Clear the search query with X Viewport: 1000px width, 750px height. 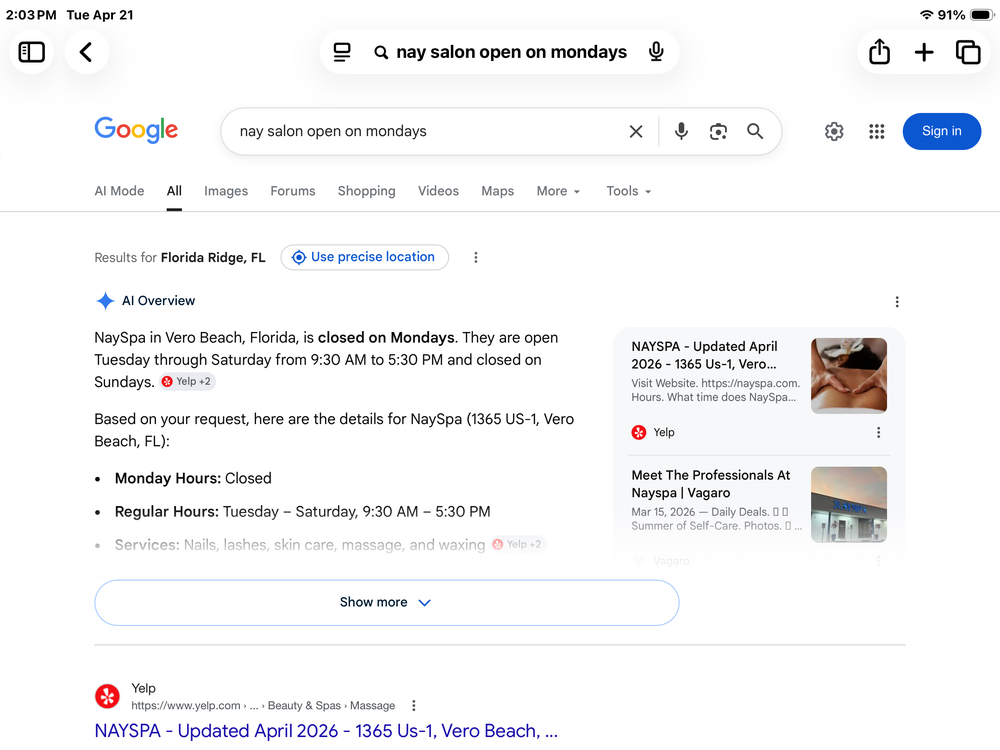click(636, 131)
